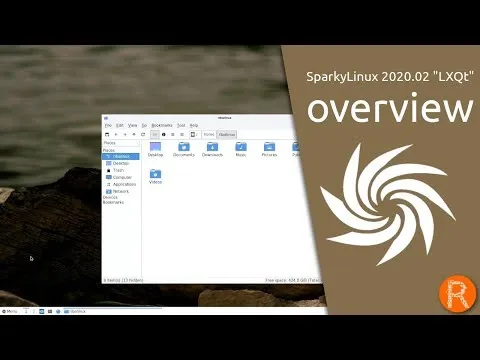Click the file manager window title icon
Screen dimensions: 480x360
(106, 118)
